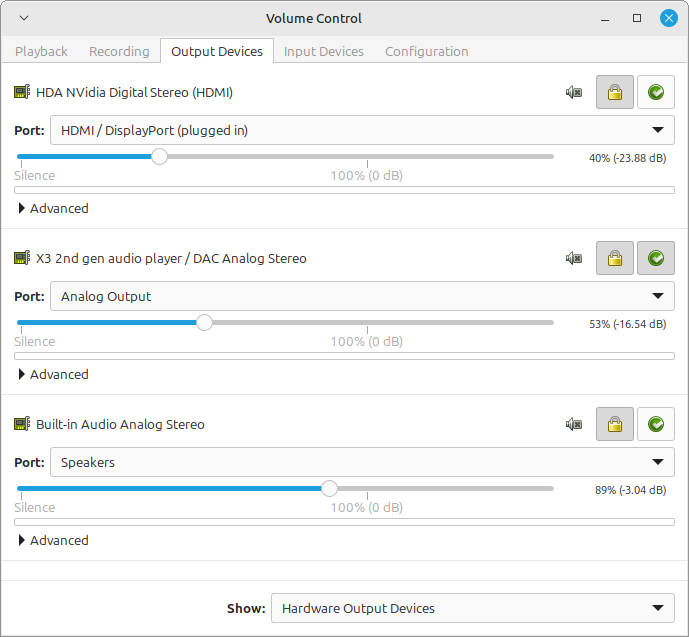Viewport: 689px width, 637px height.
Task: Go to the Configuration tab
Action: click(427, 51)
